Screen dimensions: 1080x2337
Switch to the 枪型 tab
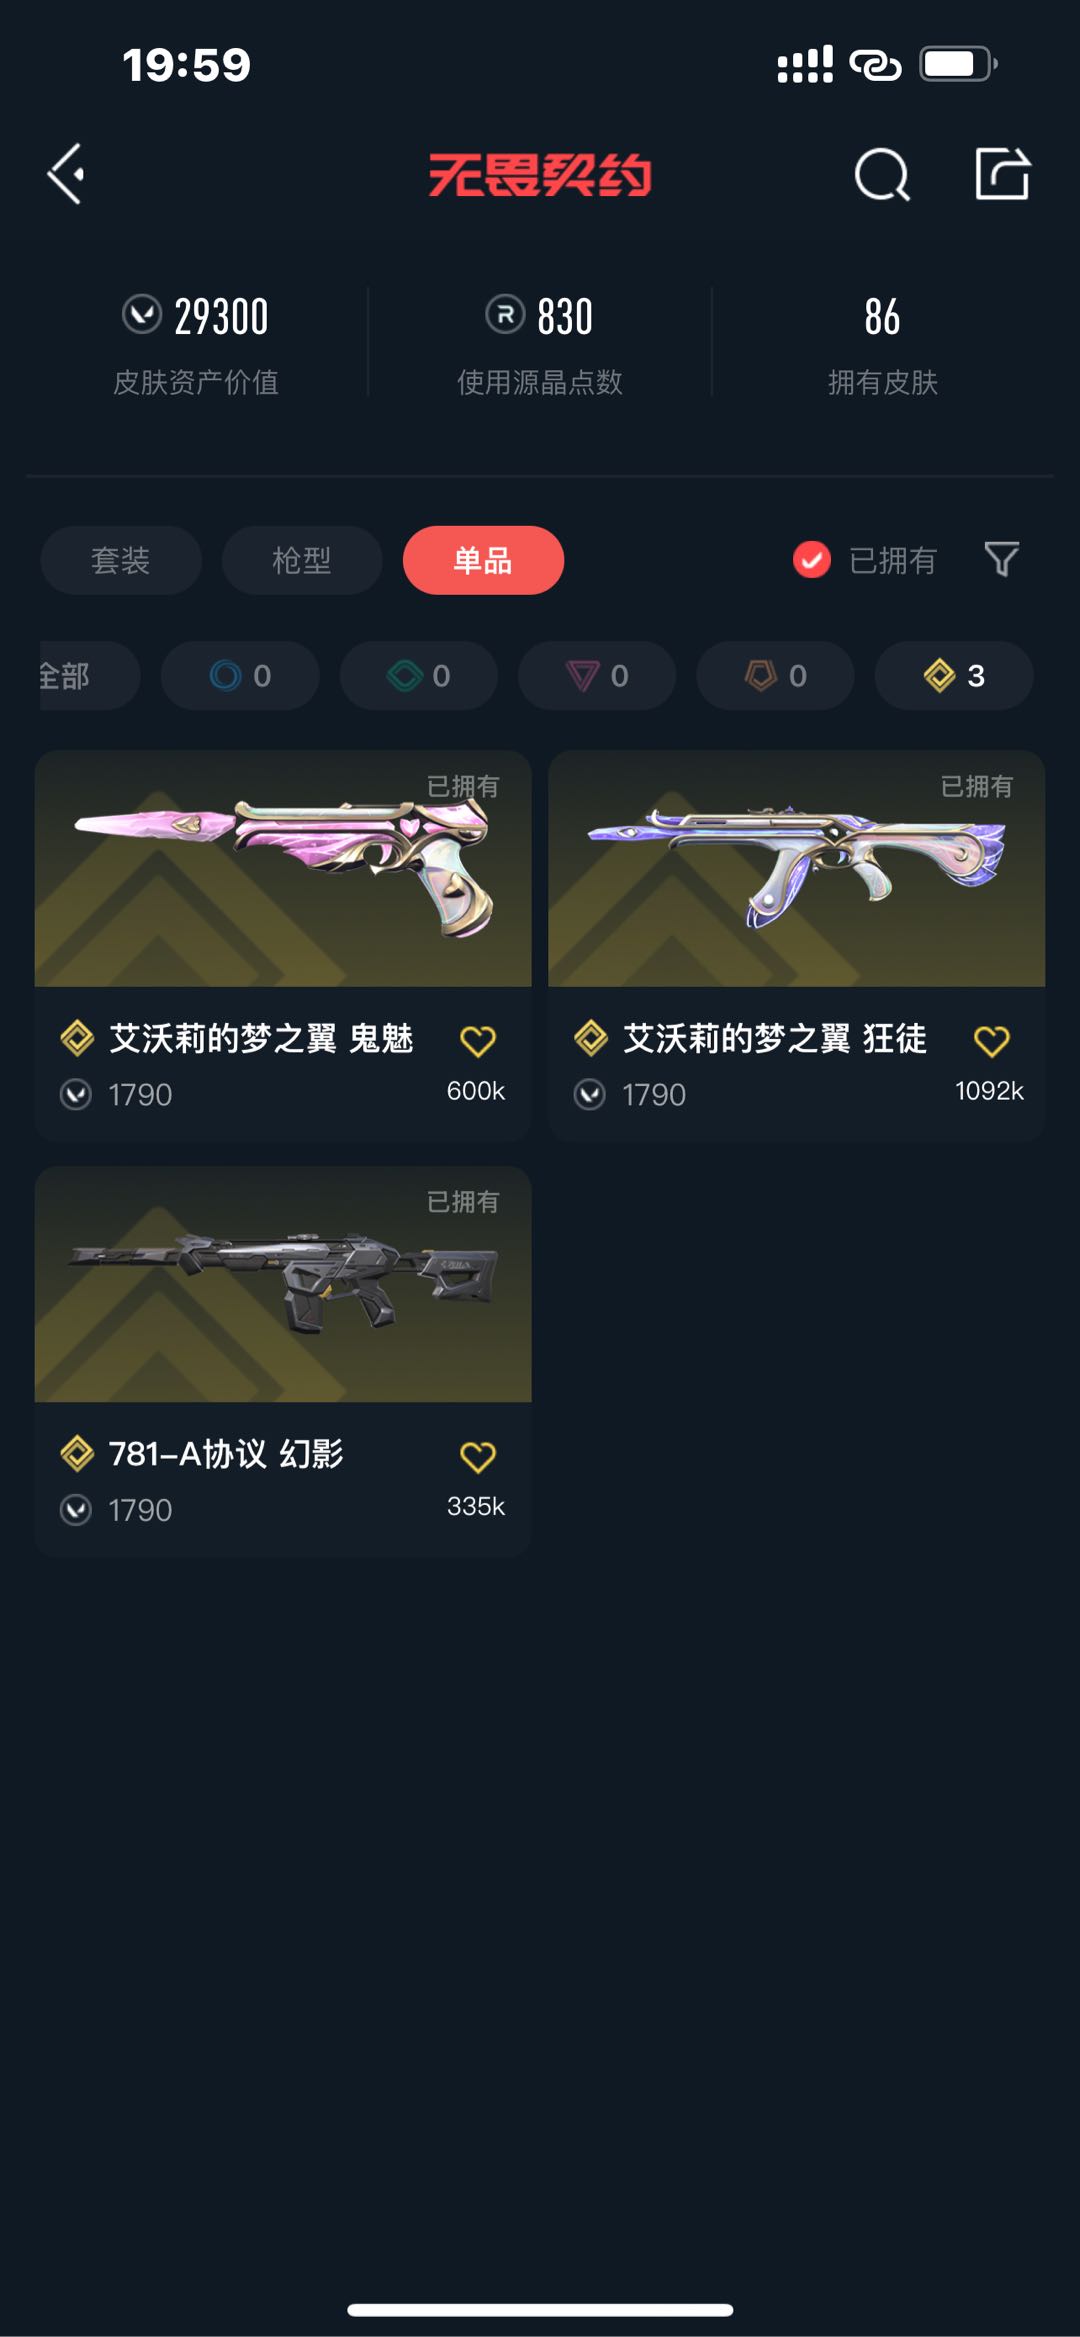tap(302, 560)
